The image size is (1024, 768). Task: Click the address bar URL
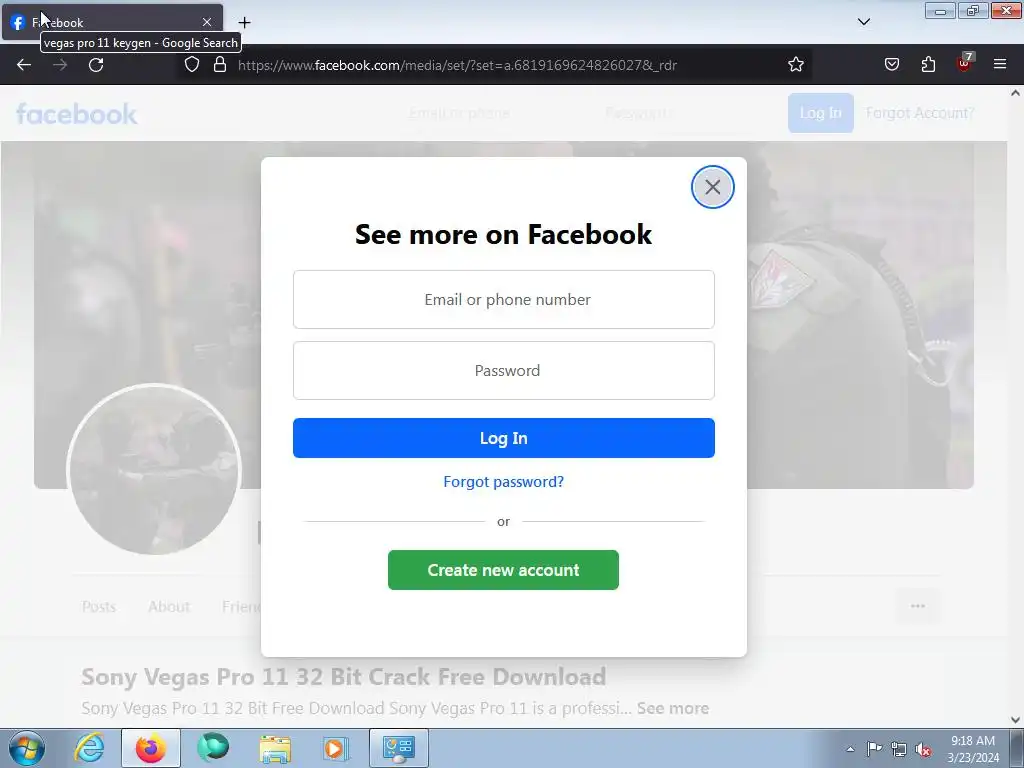tap(457, 65)
